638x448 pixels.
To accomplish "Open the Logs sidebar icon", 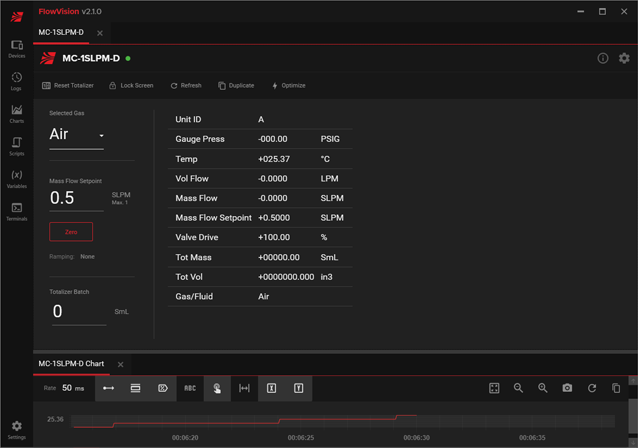I will click(17, 81).
